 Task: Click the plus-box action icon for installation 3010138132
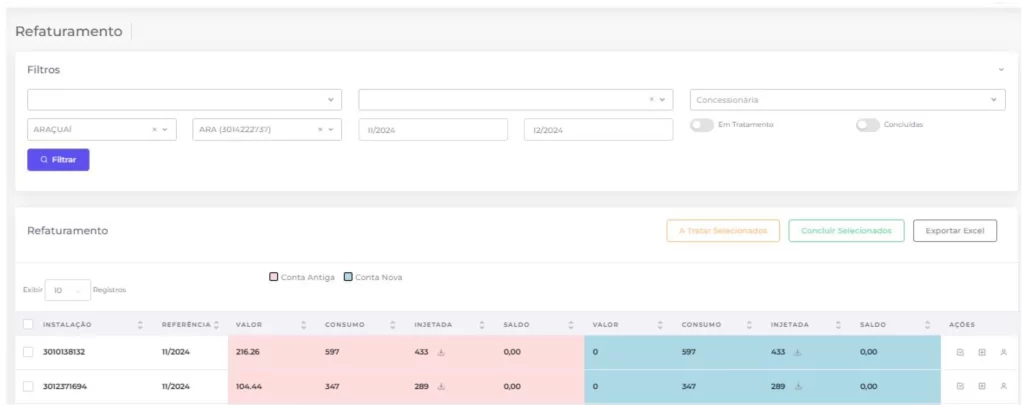(x=982, y=352)
